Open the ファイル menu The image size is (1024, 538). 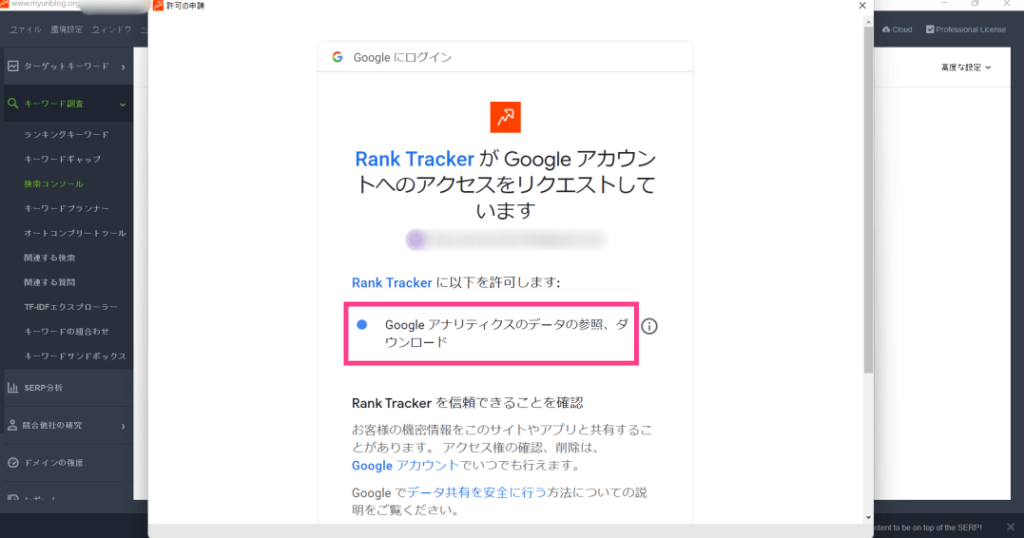(x=25, y=29)
